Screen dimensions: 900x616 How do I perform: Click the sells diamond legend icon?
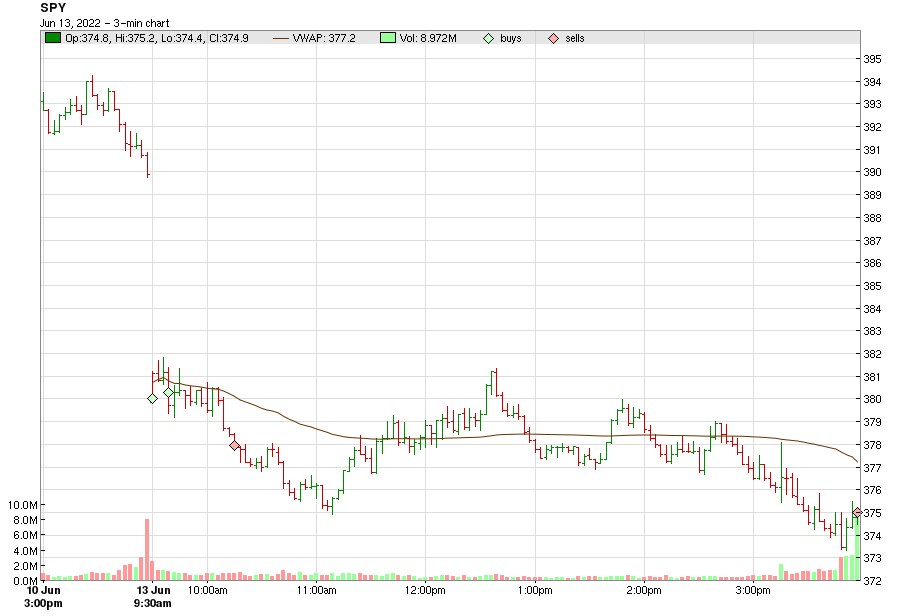553,38
